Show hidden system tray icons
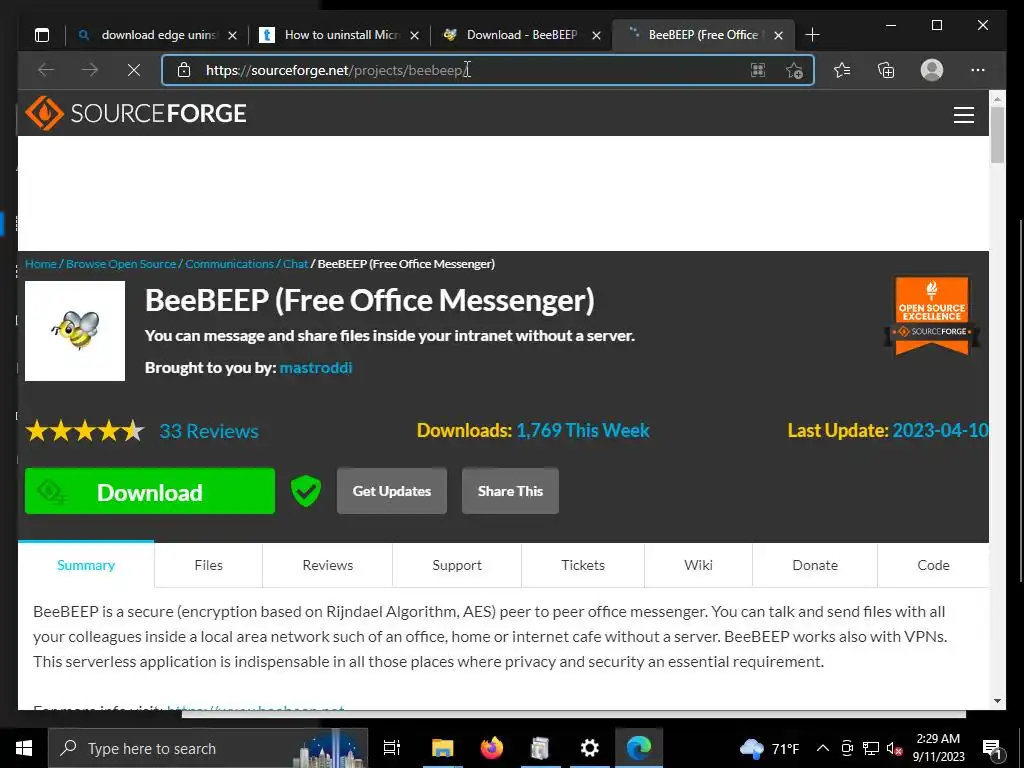The image size is (1024, 768). pyautogui.click(x=823, y=748)
